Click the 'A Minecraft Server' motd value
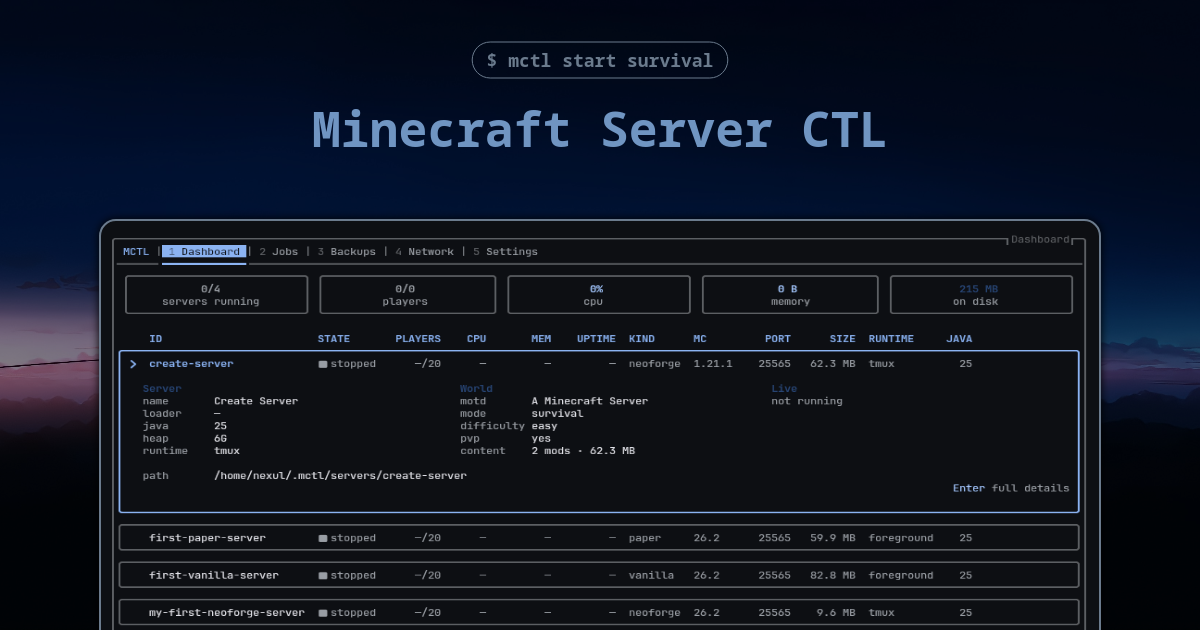Screen dimensions: 1200x630 click(590, 401)
